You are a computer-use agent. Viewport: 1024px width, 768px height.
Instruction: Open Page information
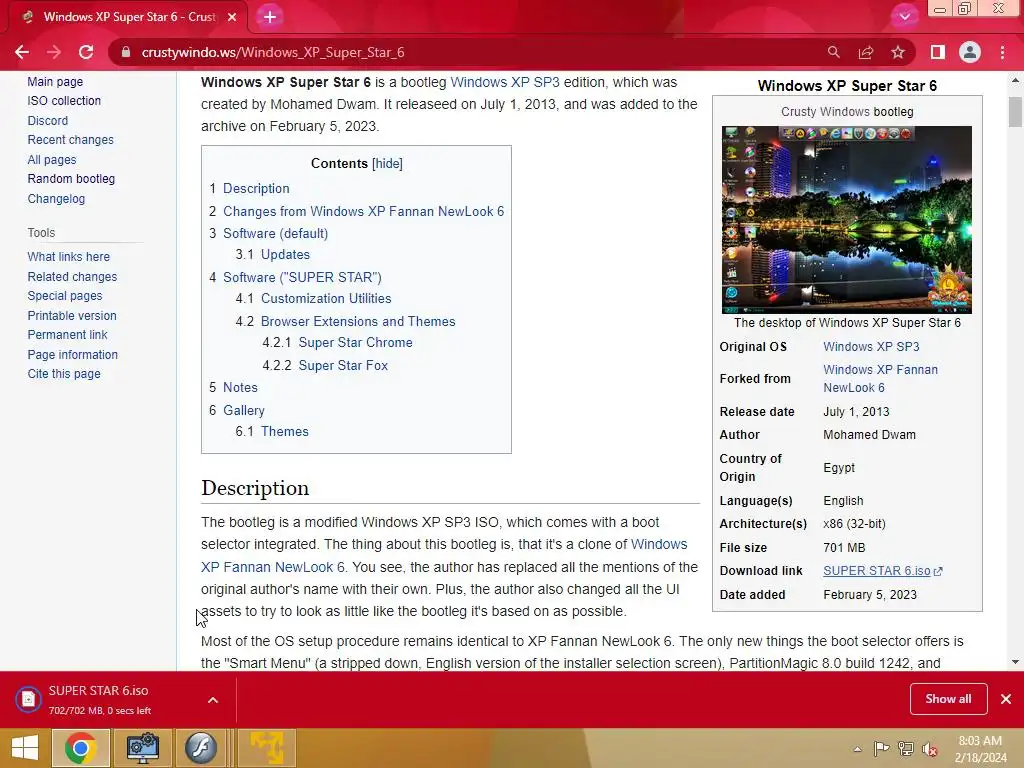coord(72,355)
